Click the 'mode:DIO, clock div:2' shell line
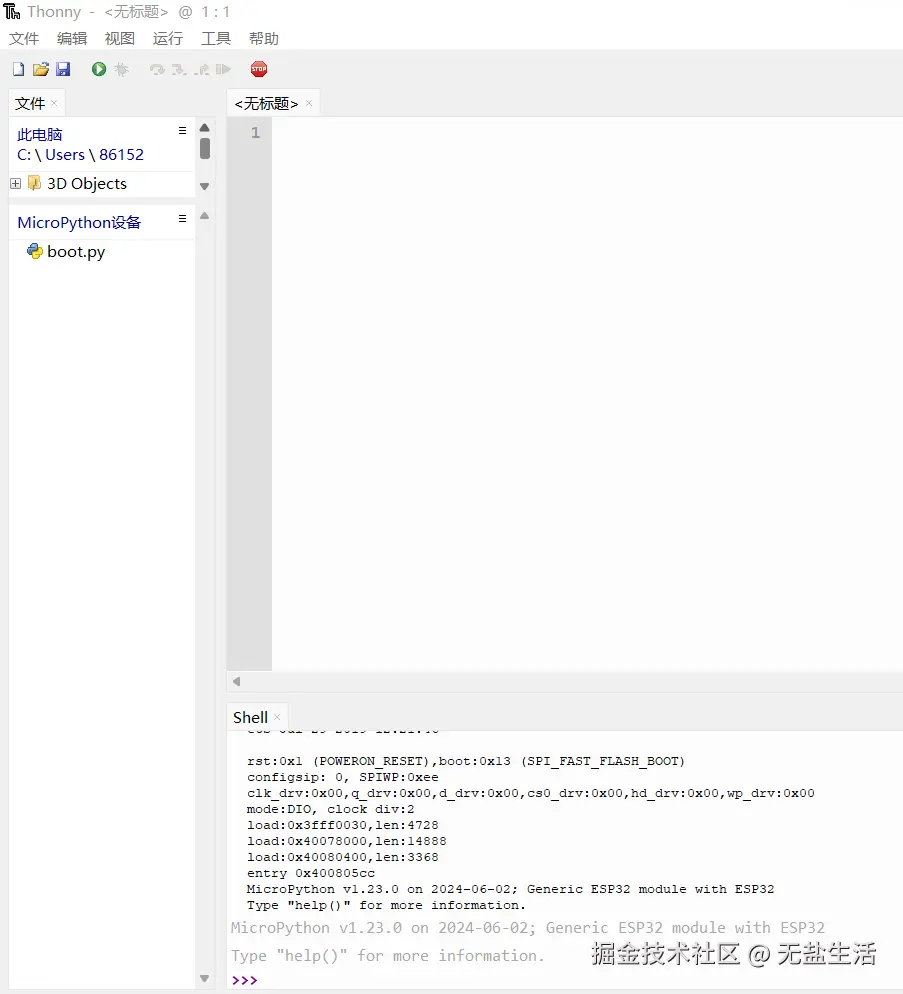Viewport: 903px width, 994px height. (x=330, y=810)
